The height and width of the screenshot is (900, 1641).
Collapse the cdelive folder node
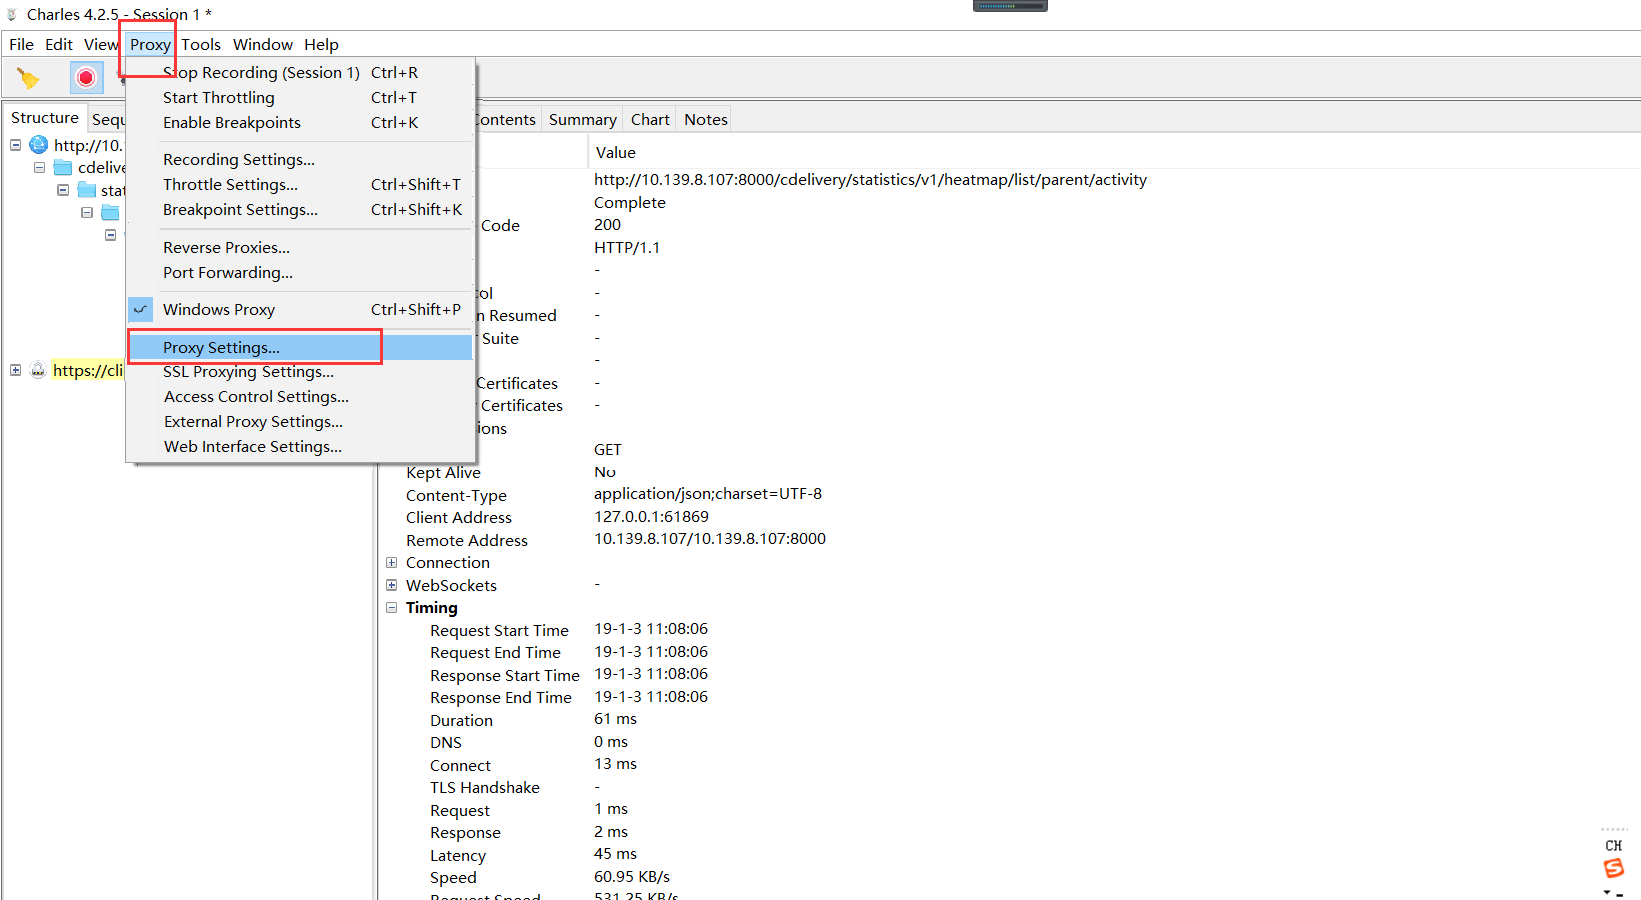[39, 167]
